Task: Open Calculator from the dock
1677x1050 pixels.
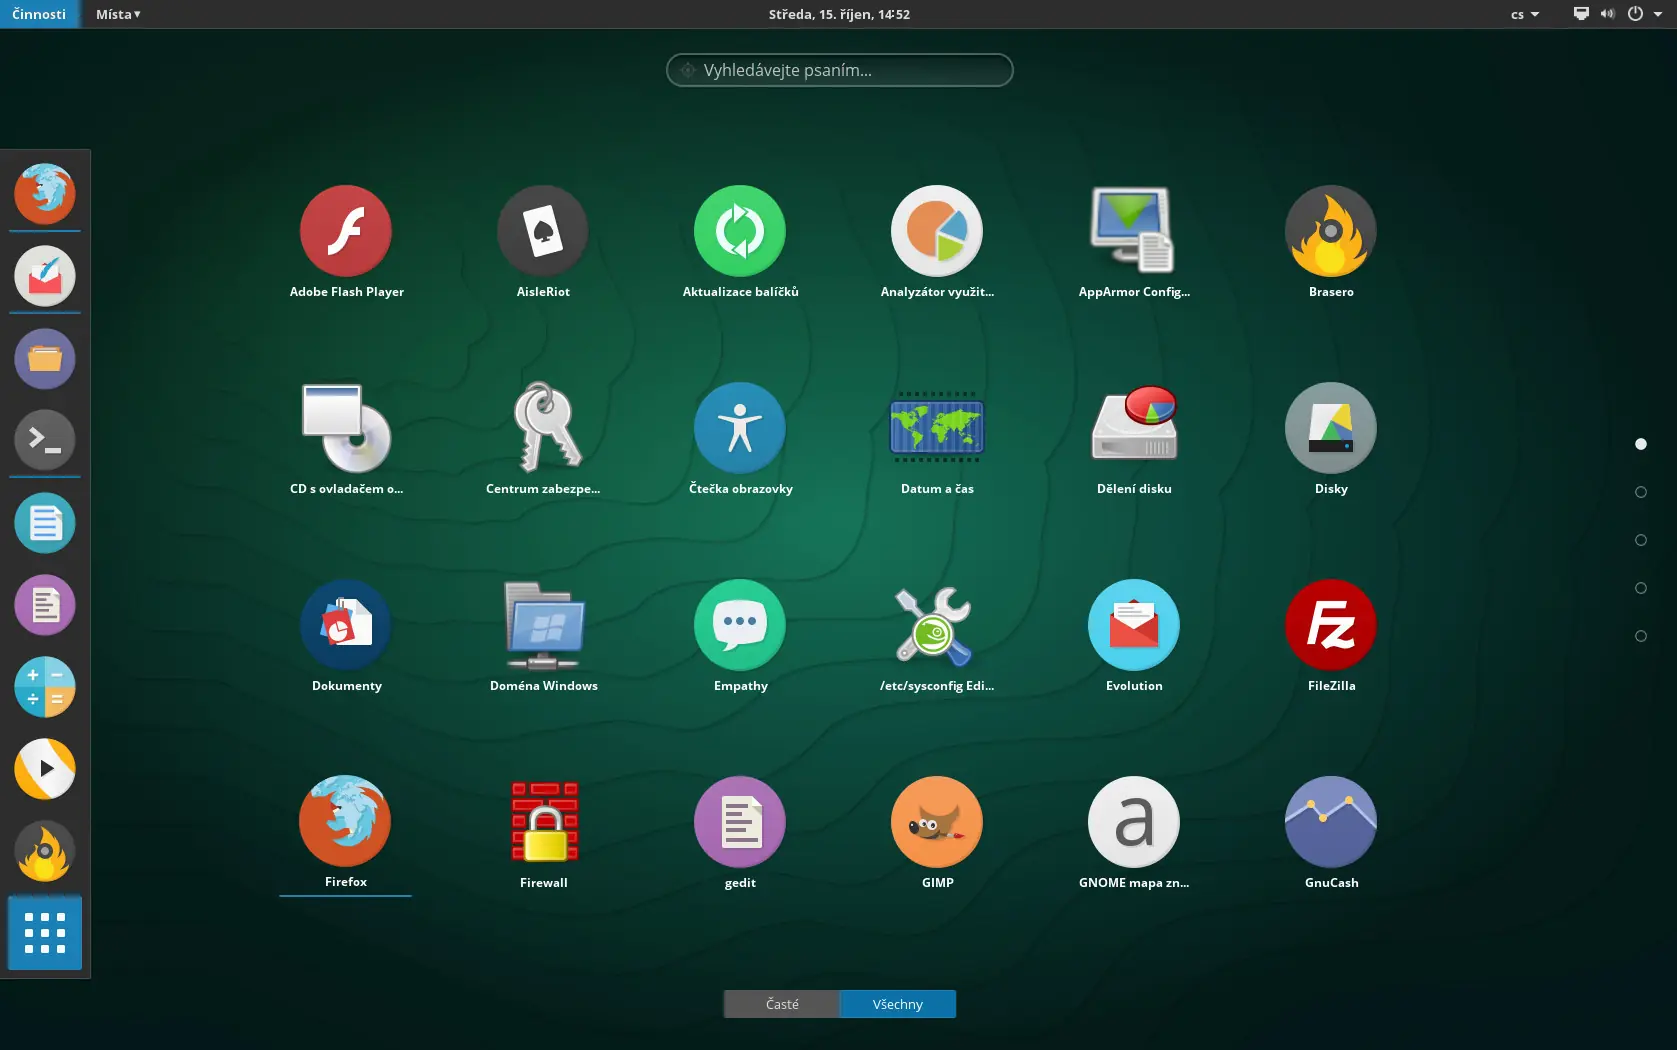Action: coord(45,687)
